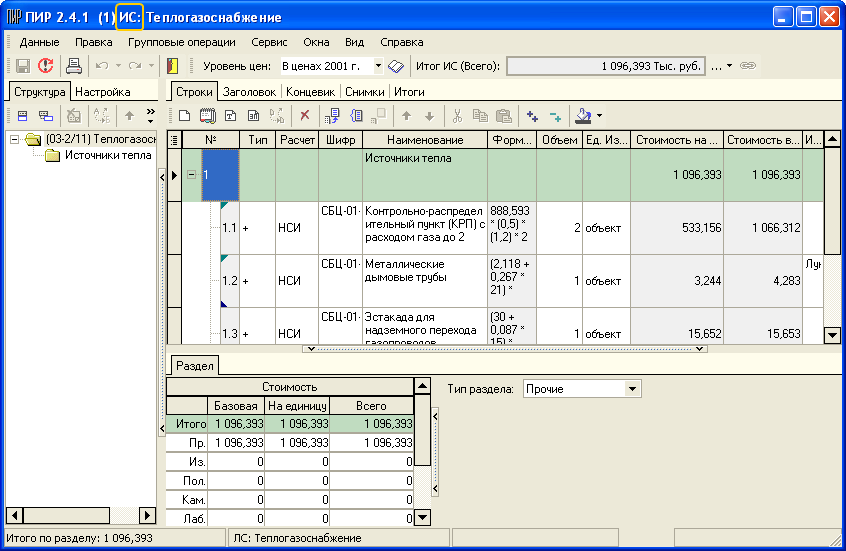Open the Групповые операции menu
The height and width of the screenshot is (551, 846).
click(x=181, y=42)
